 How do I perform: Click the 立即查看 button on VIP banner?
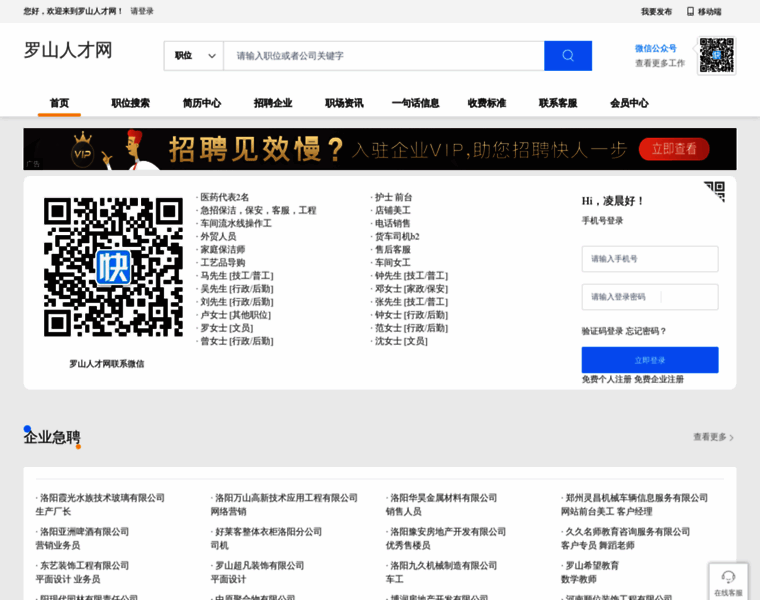(x=673, y=149)
